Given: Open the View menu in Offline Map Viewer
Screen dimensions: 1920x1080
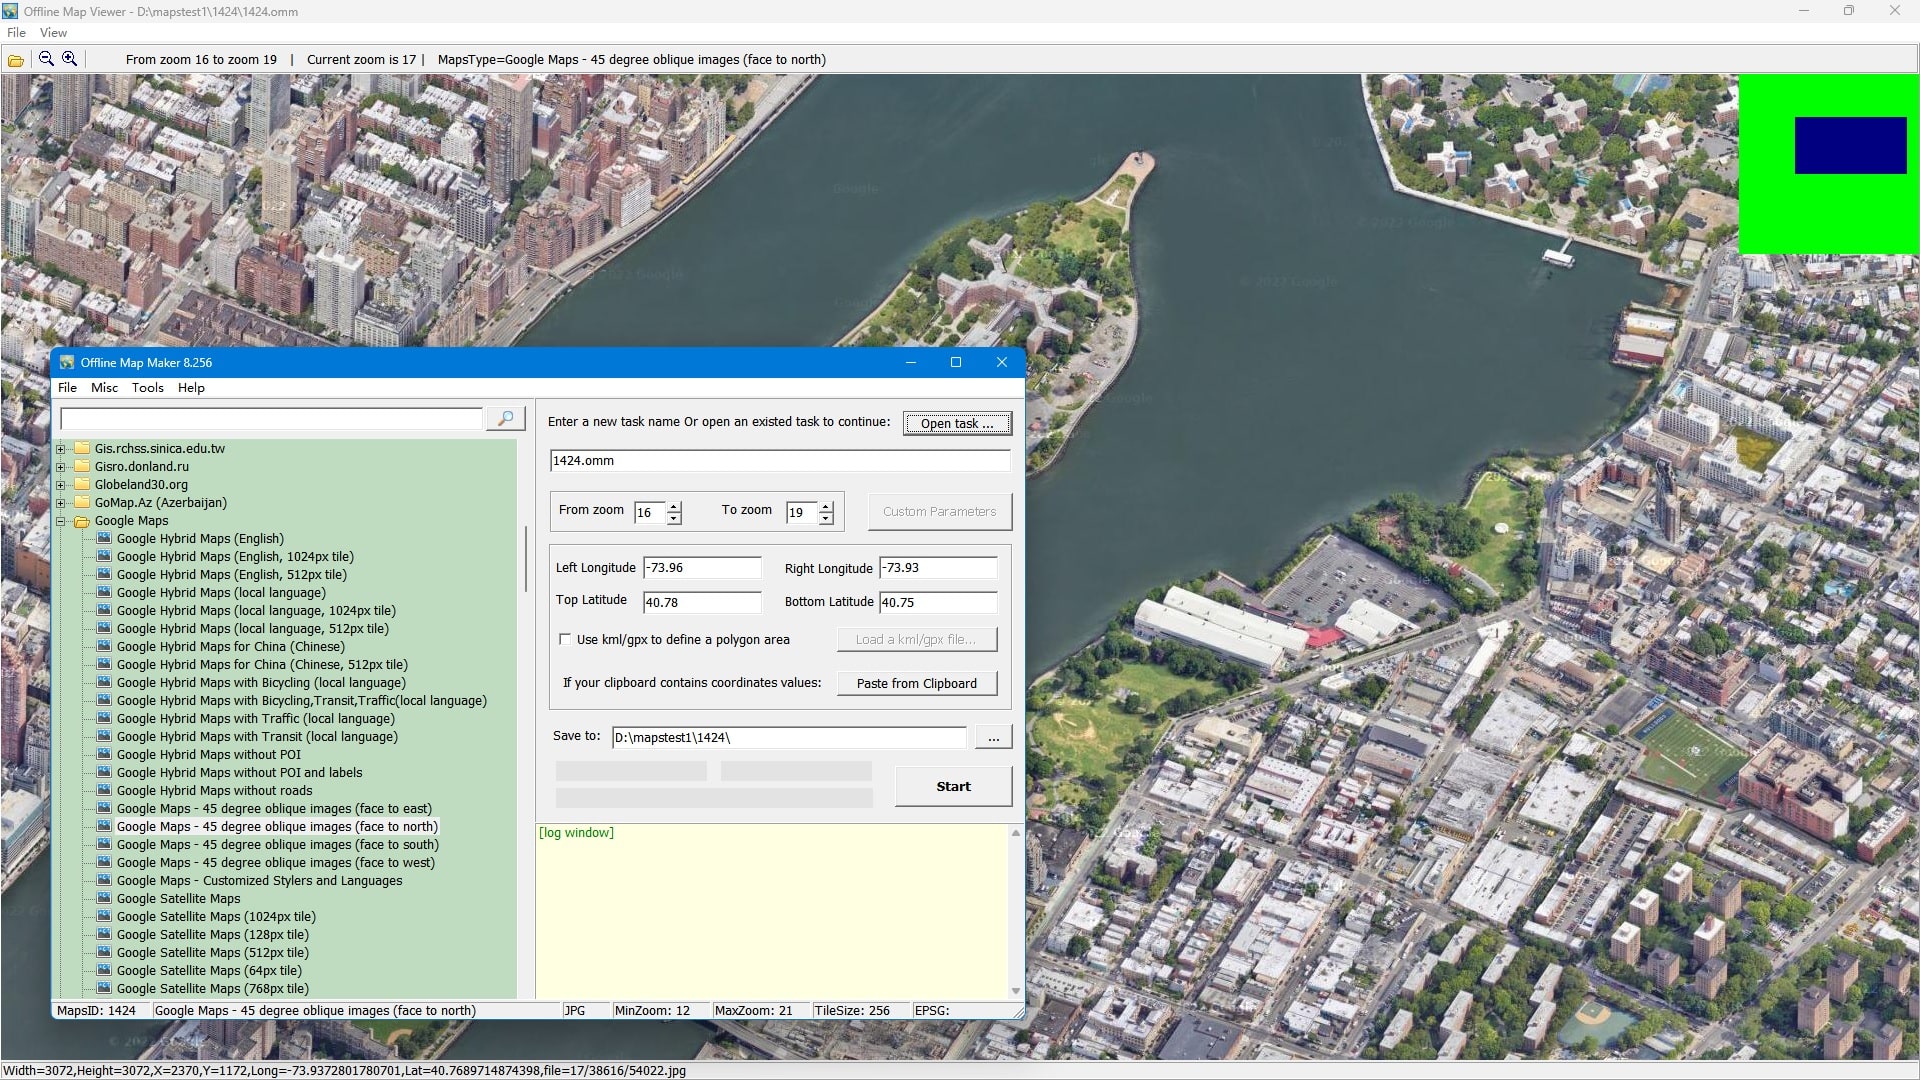Looking at the screenshot, I should coord(53,33).
